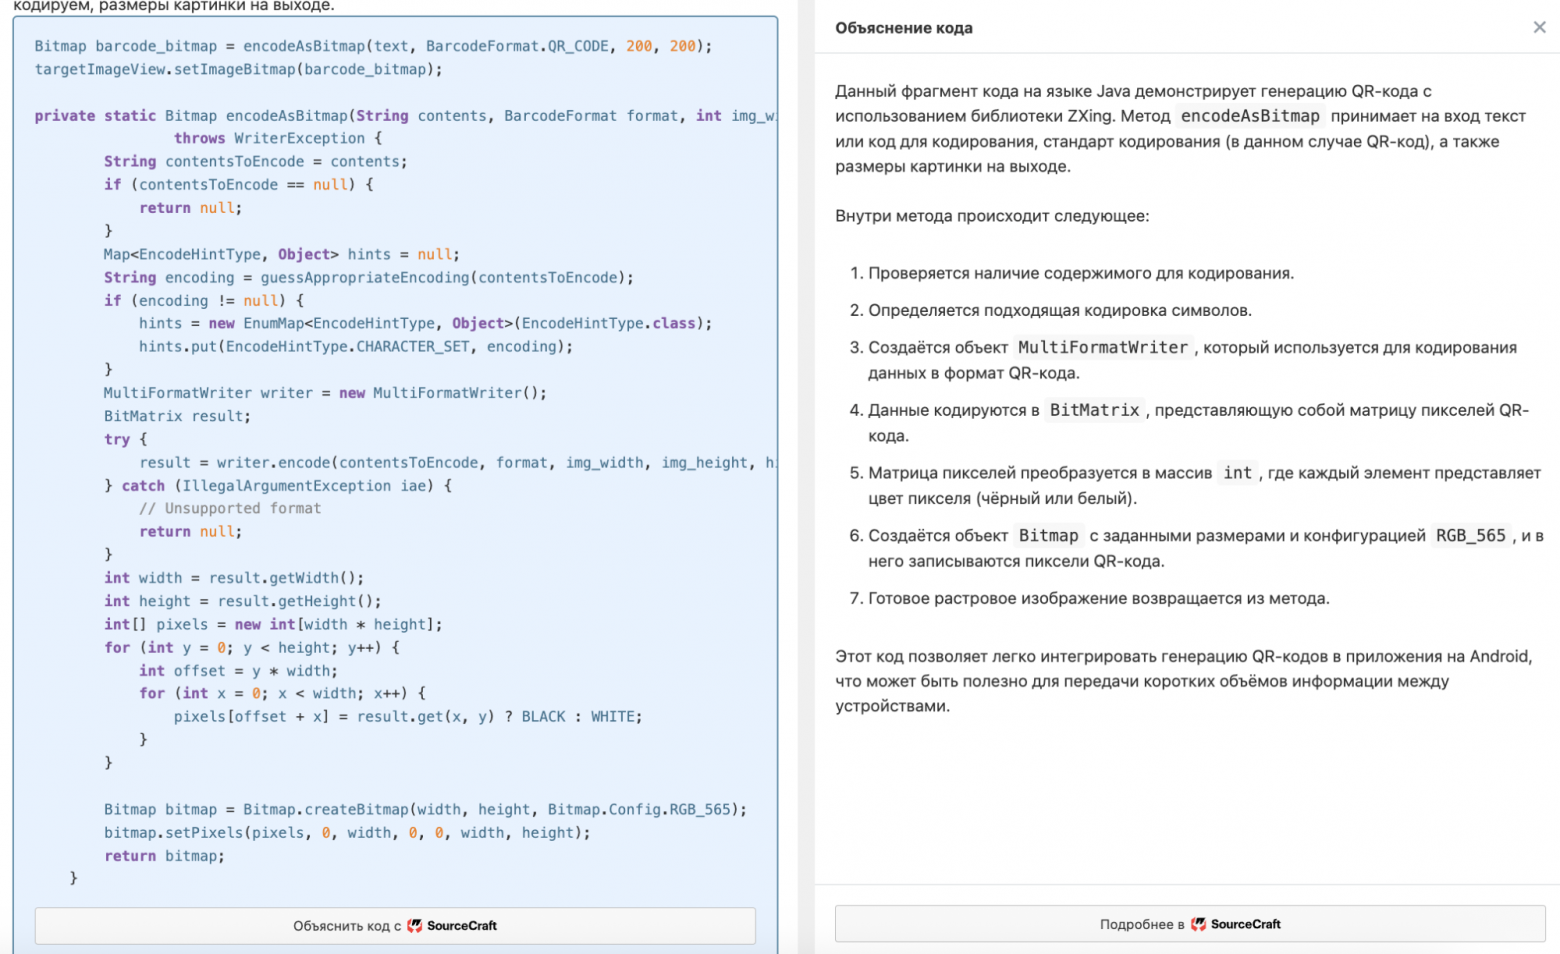Click inline code 'MultiFormatWriter' in step 3
The image size is (1560, 954).
[x=1102, y=347]
